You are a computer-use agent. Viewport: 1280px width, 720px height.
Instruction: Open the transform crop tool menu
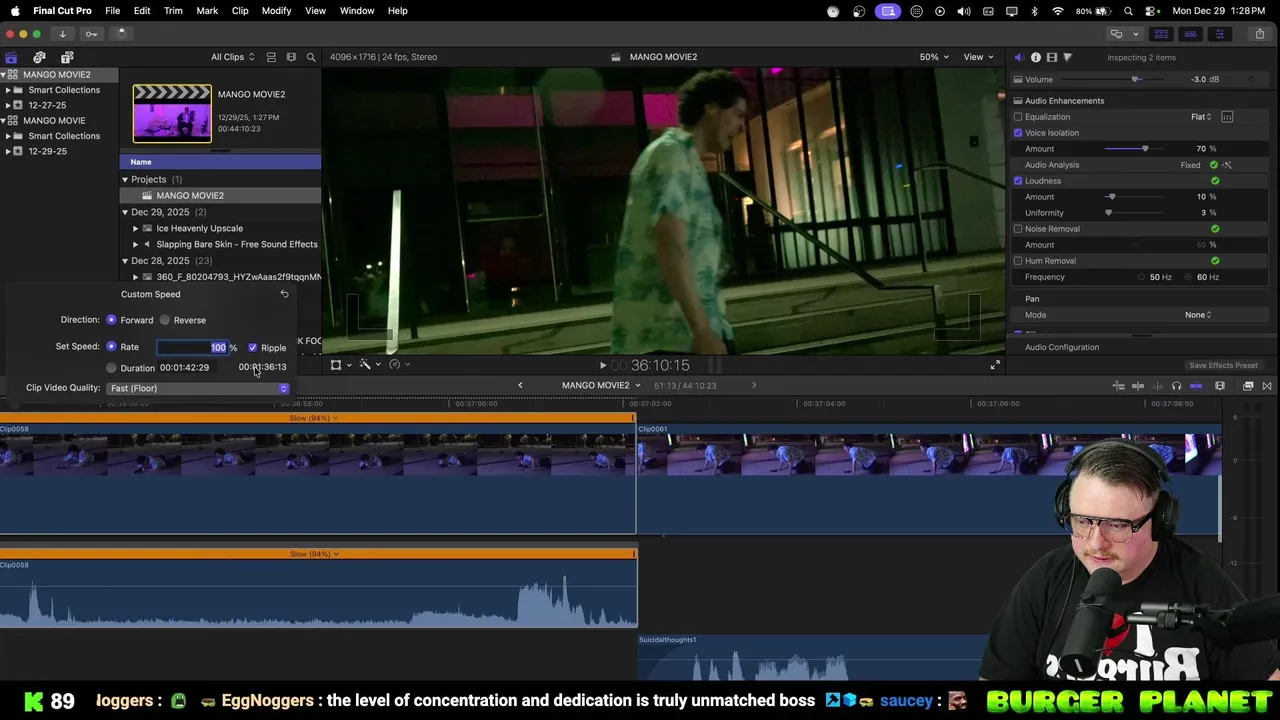pyautogui.click(x=340, y=365)
